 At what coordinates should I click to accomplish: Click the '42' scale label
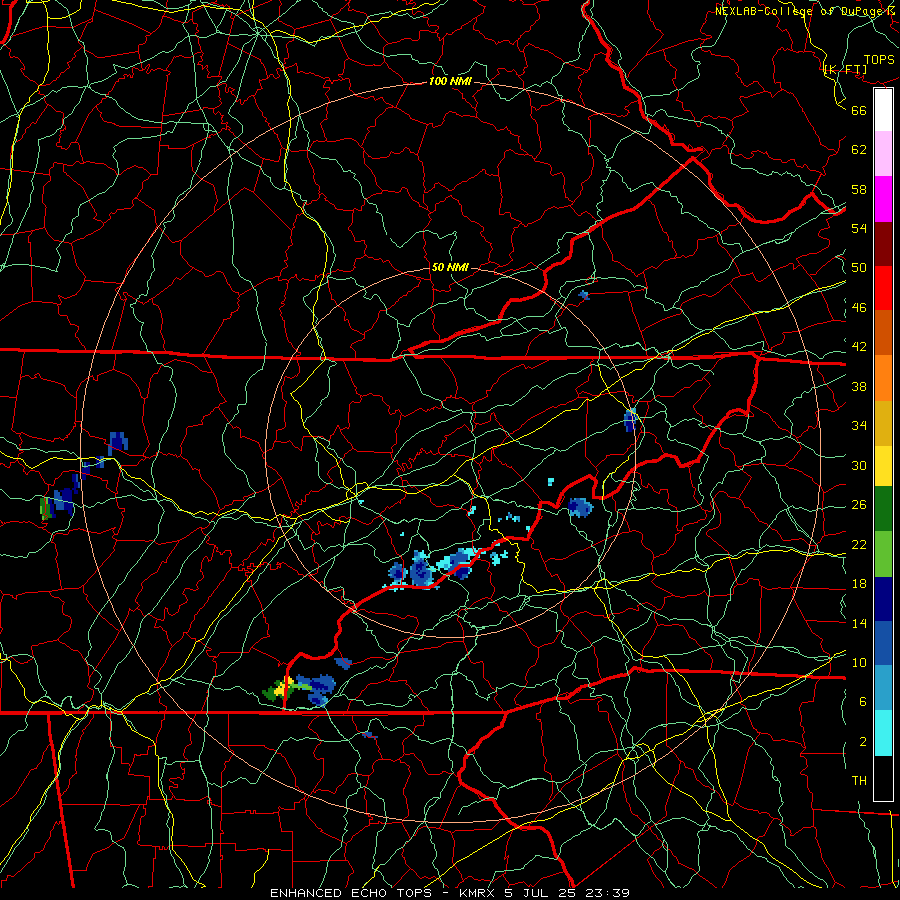[859, 347]
